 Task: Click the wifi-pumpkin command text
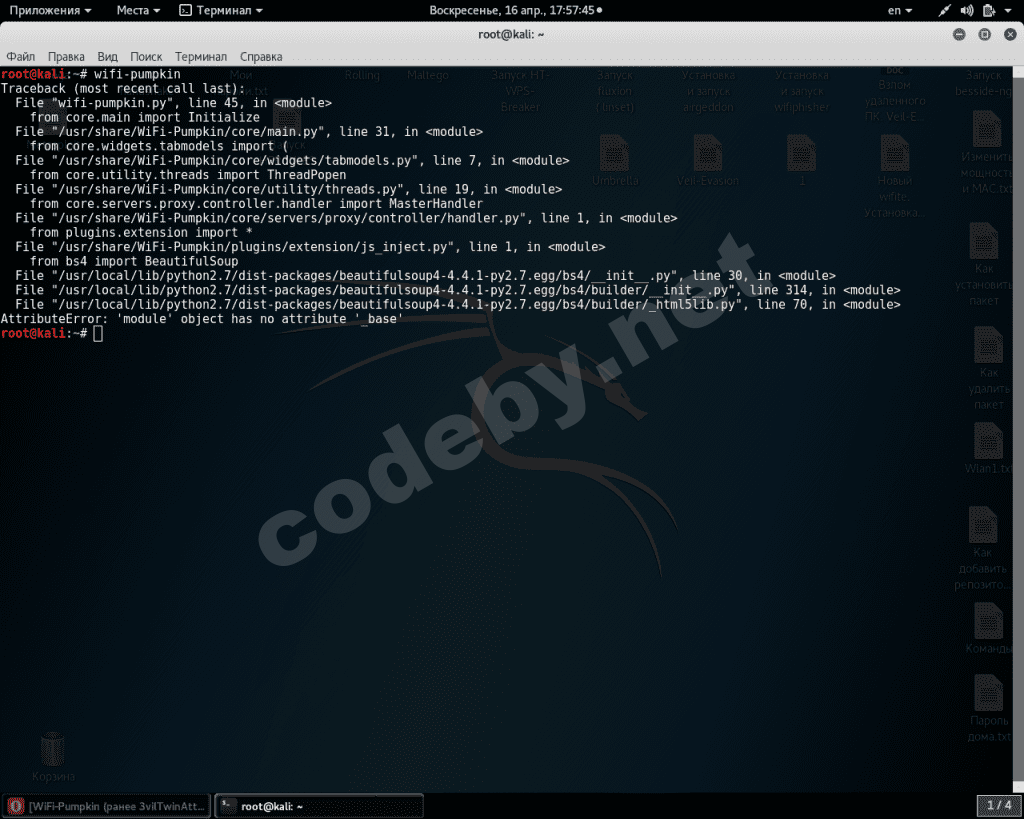tap(137, 74)
